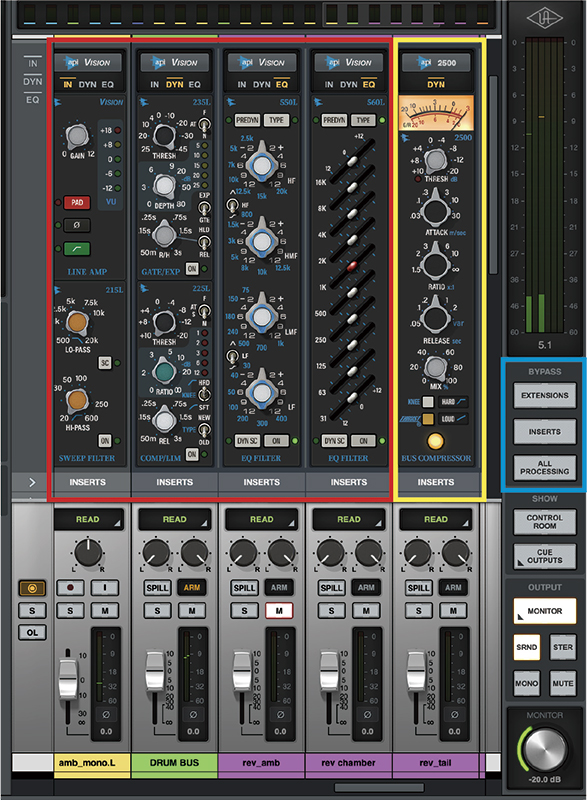The height and width of the screenshot is (800, 587).
Task: Click the 235L EXP/GTE mode switch
Action: (205, 209)
